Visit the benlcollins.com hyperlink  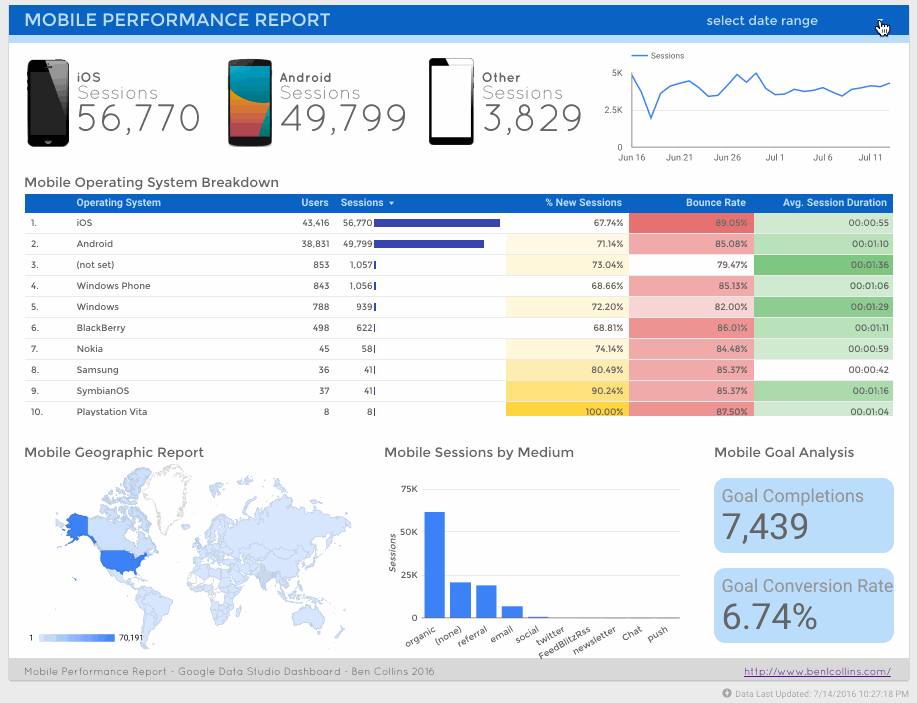(818, 671)
